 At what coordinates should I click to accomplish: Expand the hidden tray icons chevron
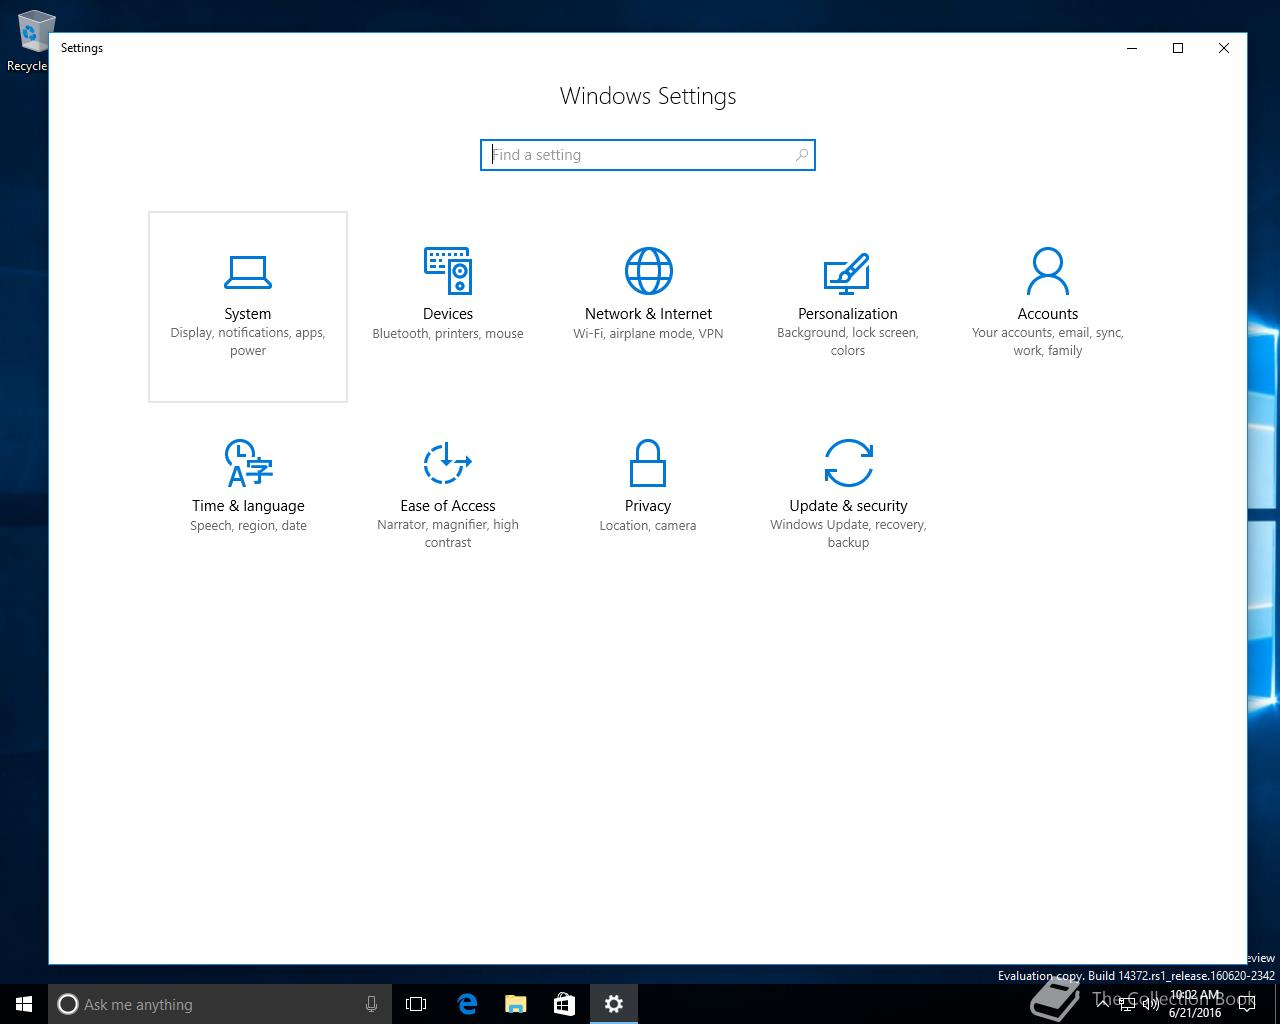click(1103, 1004)
